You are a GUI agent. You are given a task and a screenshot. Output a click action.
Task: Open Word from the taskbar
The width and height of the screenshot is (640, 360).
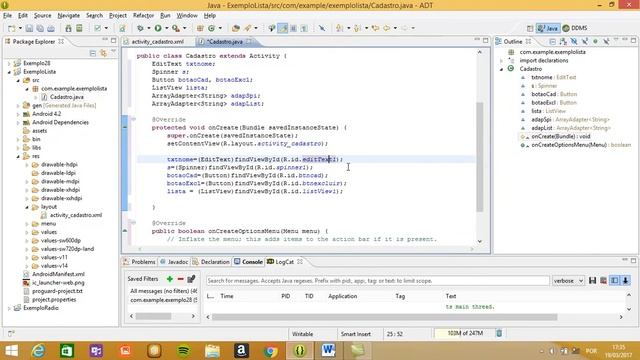(328, 351)
